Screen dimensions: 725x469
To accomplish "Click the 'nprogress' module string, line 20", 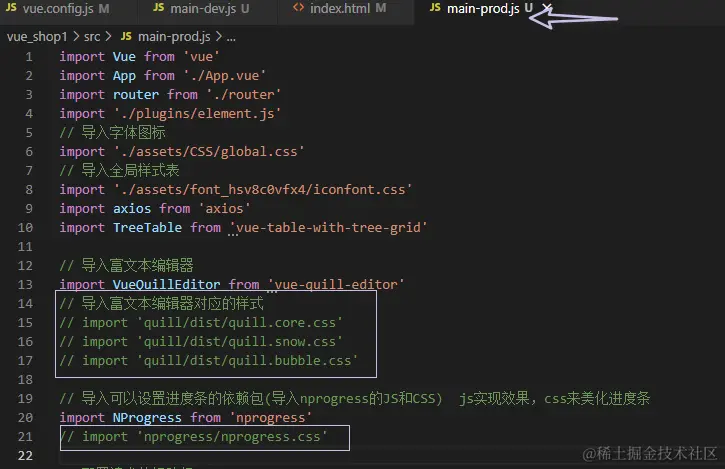I will click(x=271, y=418).
